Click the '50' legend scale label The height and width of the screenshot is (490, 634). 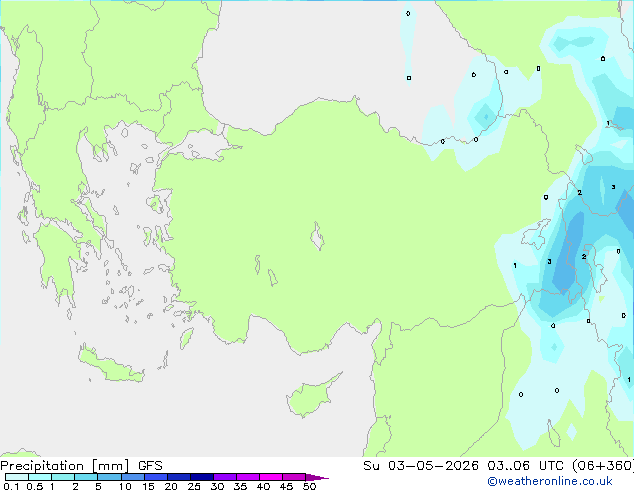click(x=309, y=486)
